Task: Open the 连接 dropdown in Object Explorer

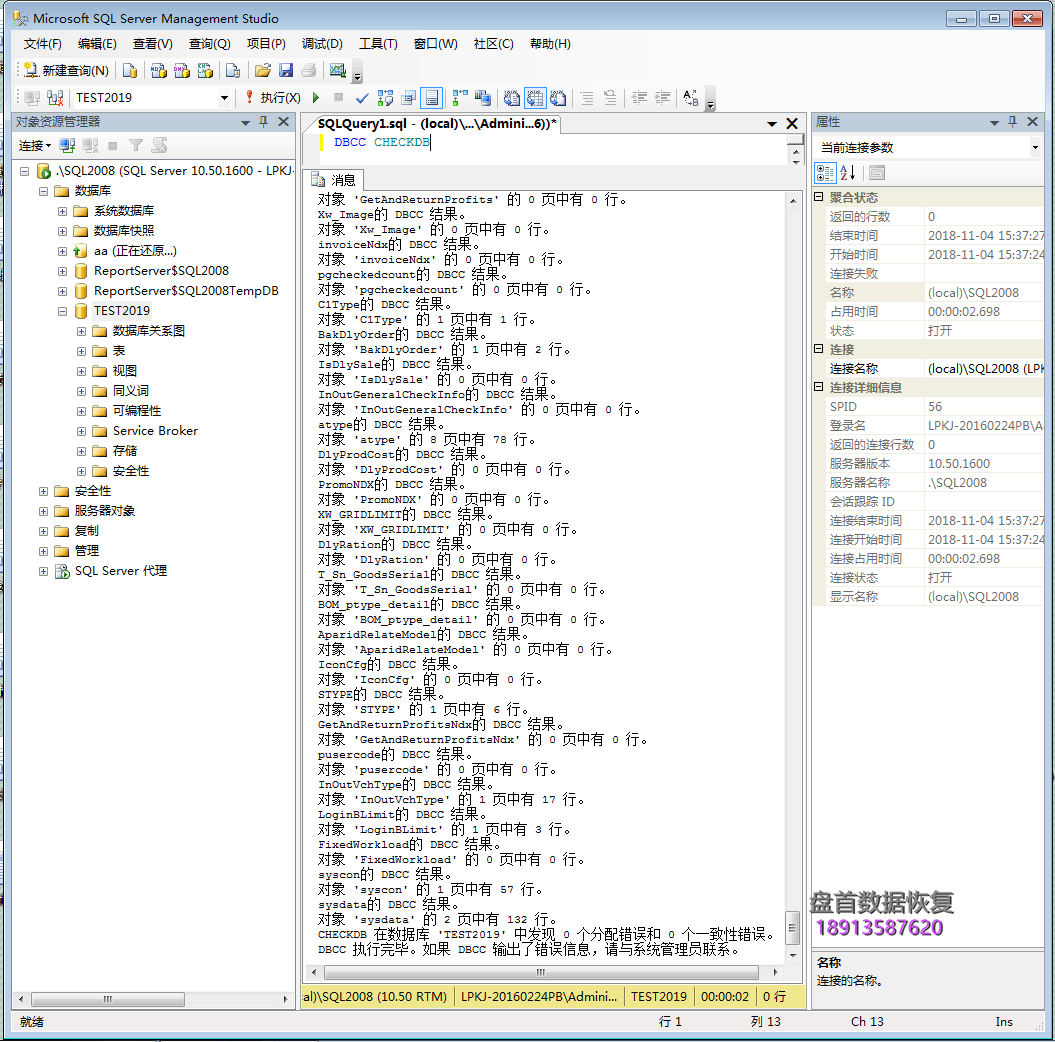Action: (35, 145)
